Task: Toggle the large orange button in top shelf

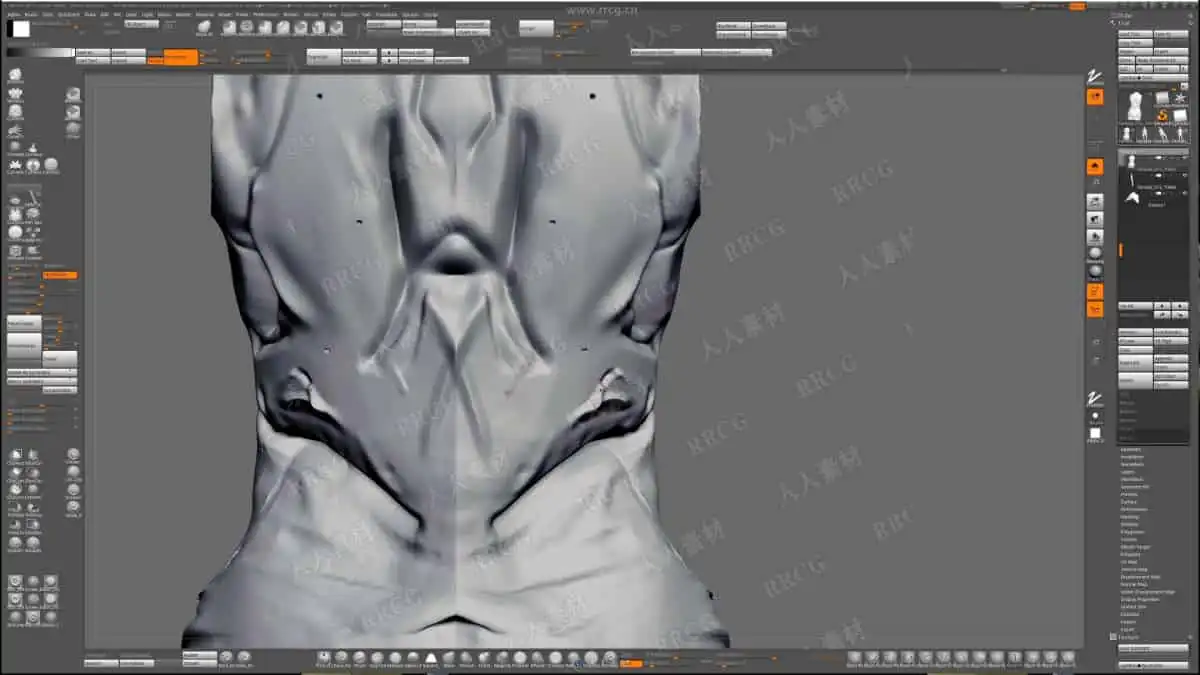Action: point(181,57)
